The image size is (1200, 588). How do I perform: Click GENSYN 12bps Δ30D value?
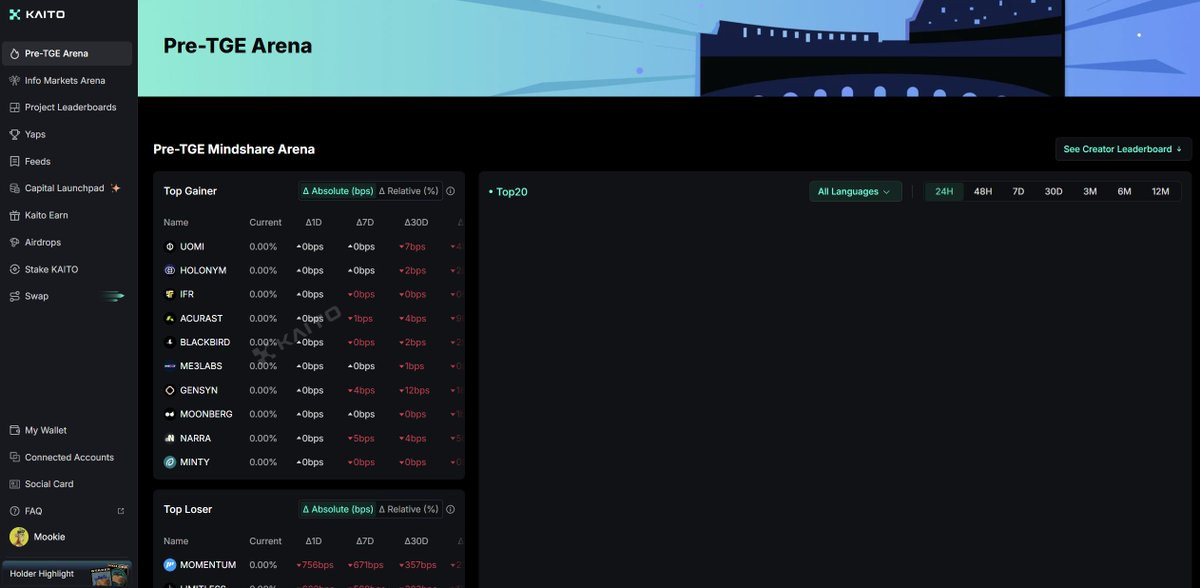(x=414, y=391)
